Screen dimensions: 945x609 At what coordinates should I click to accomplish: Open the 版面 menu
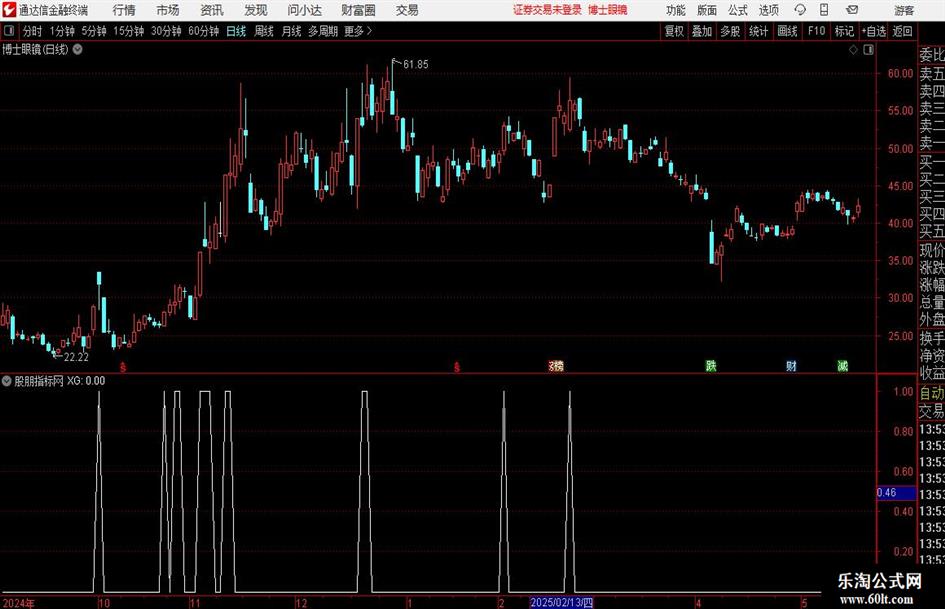coord(707,10)
